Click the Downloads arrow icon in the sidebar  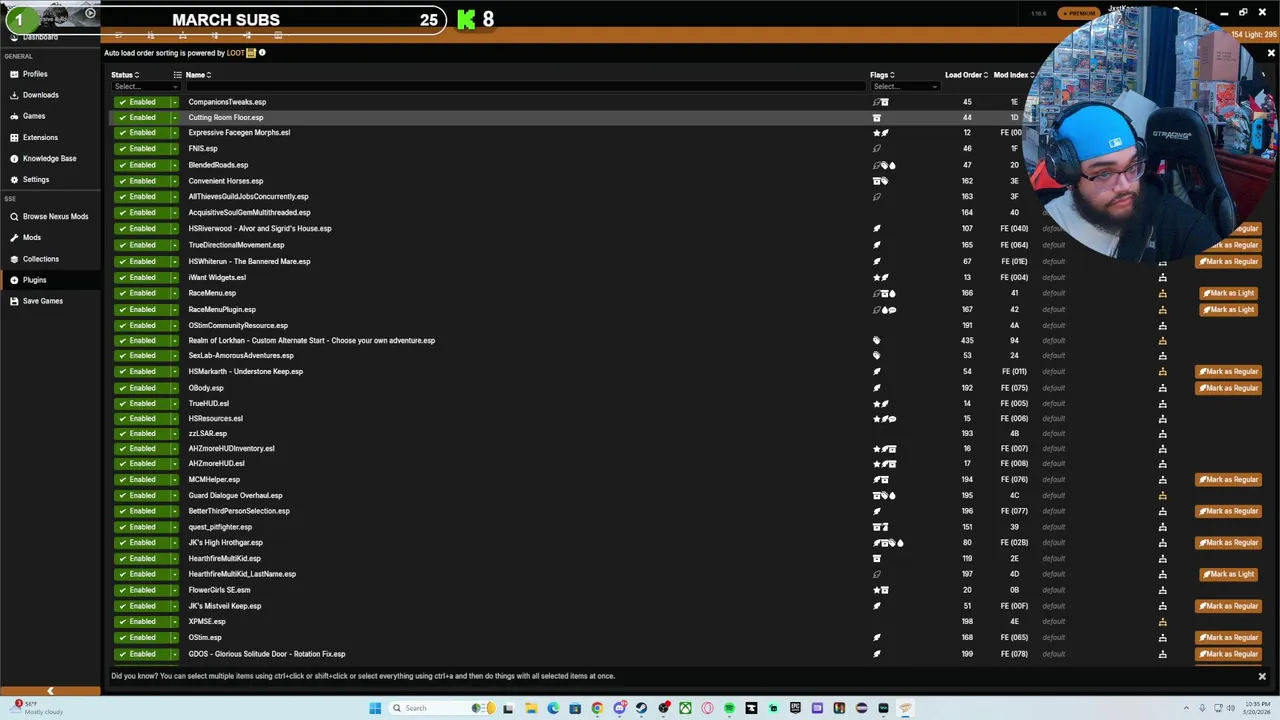tap(14, 95)
